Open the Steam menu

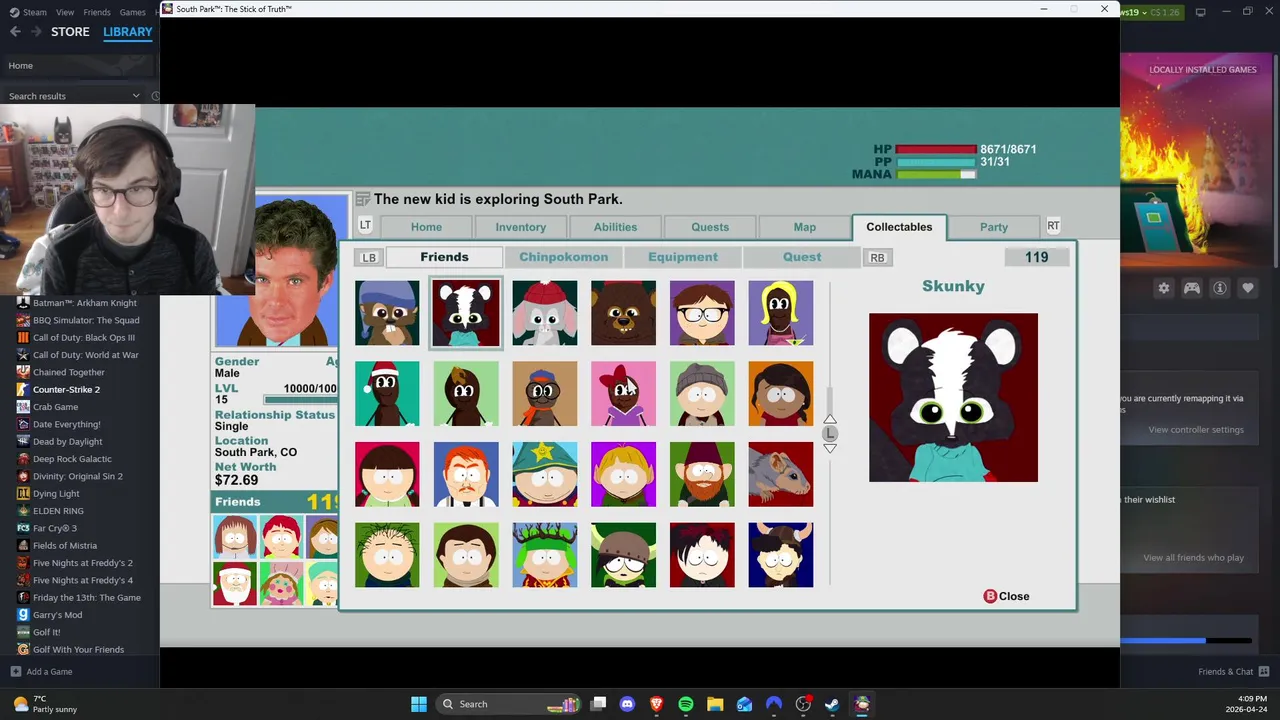pyautogui.click(x=27, y=12)
